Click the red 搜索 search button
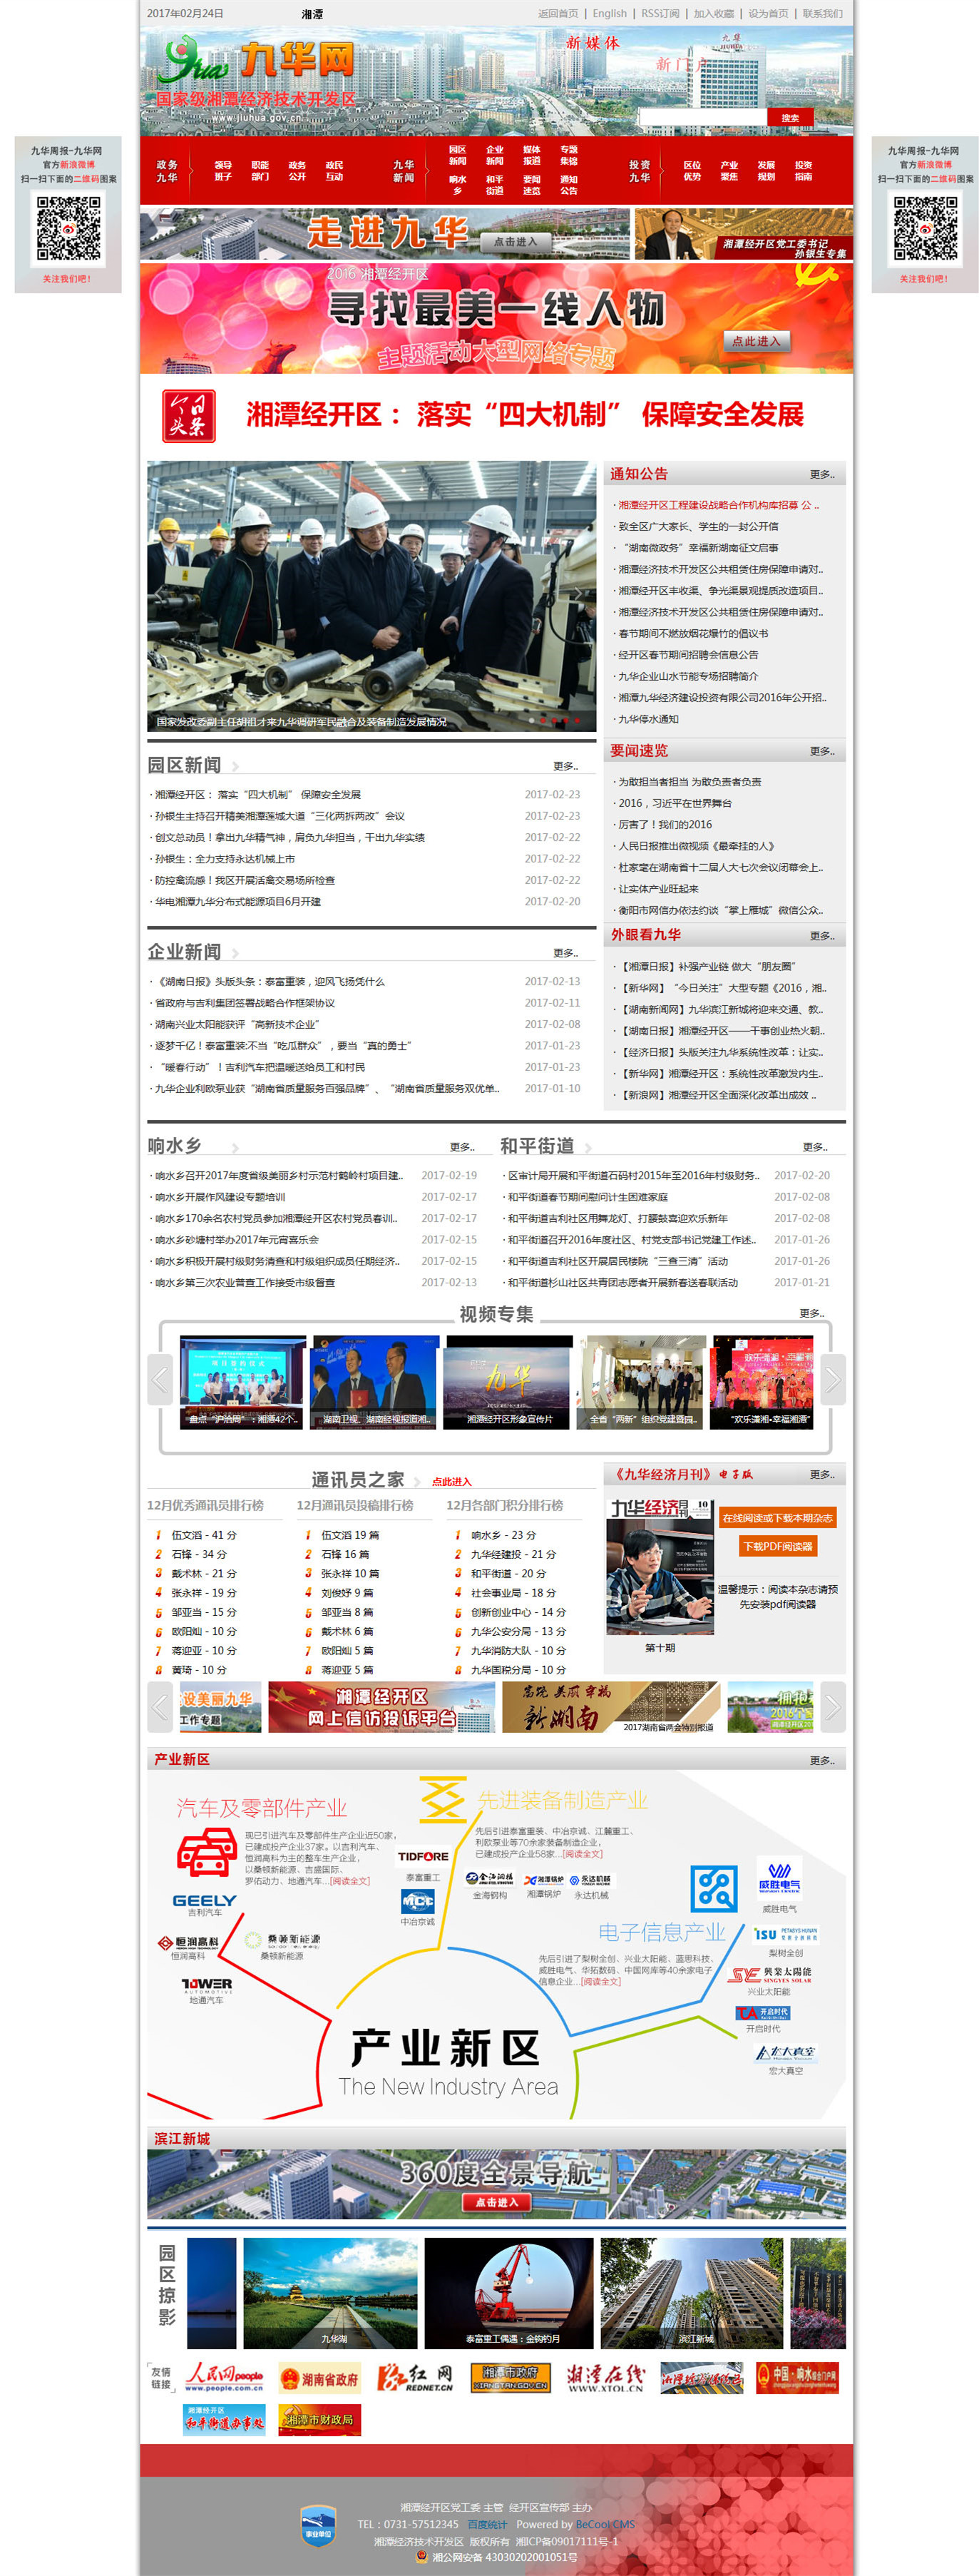 click(790, 118)
